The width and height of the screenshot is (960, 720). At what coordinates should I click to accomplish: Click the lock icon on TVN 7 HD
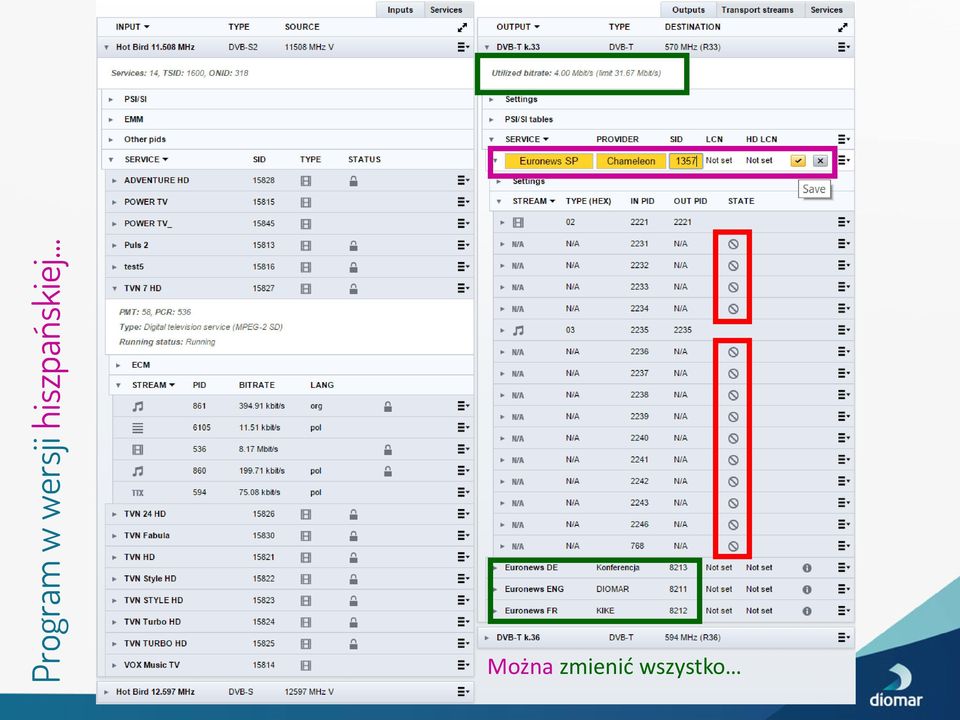(353, 289)
